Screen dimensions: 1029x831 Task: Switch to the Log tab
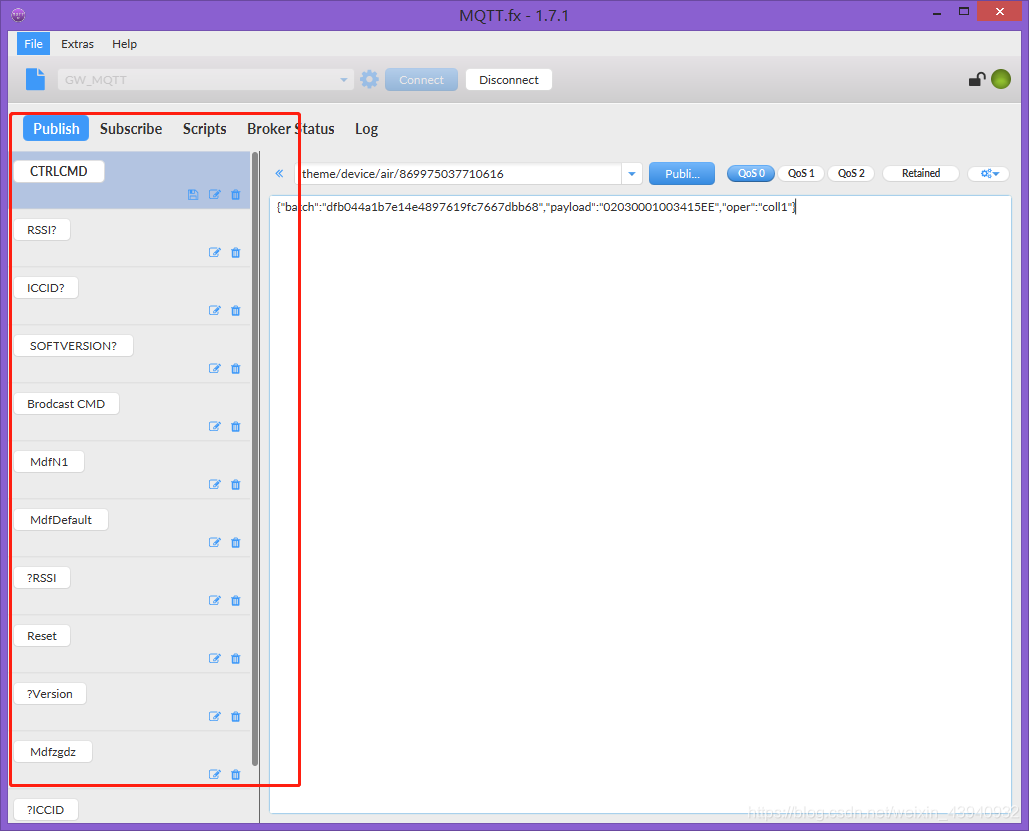click(366, 129)
